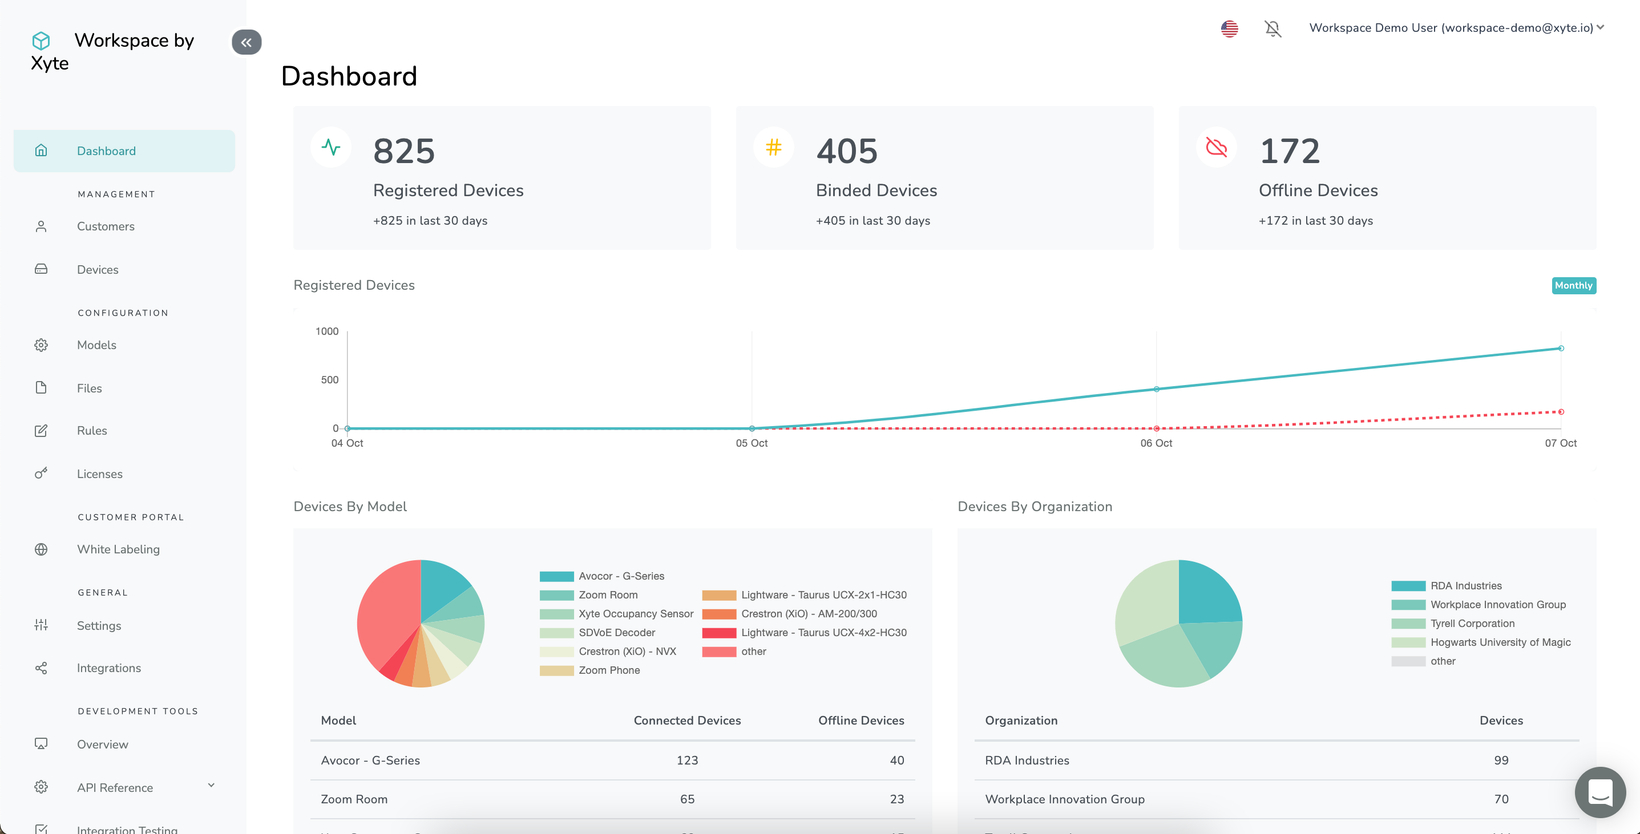Open the chat support bubble
This screenshot has width=1640, height=834.
pyautogui.click(x=1600, y=792)
